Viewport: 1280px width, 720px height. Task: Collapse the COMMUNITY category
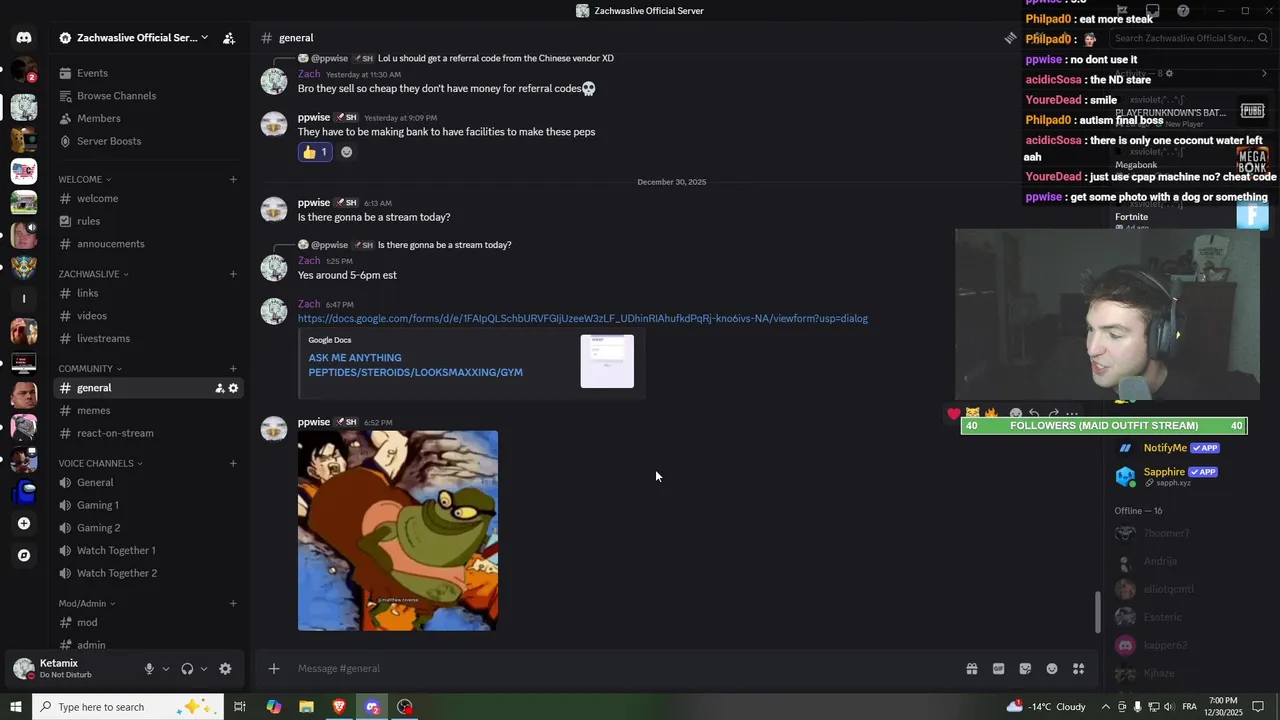tap(90, 369)
